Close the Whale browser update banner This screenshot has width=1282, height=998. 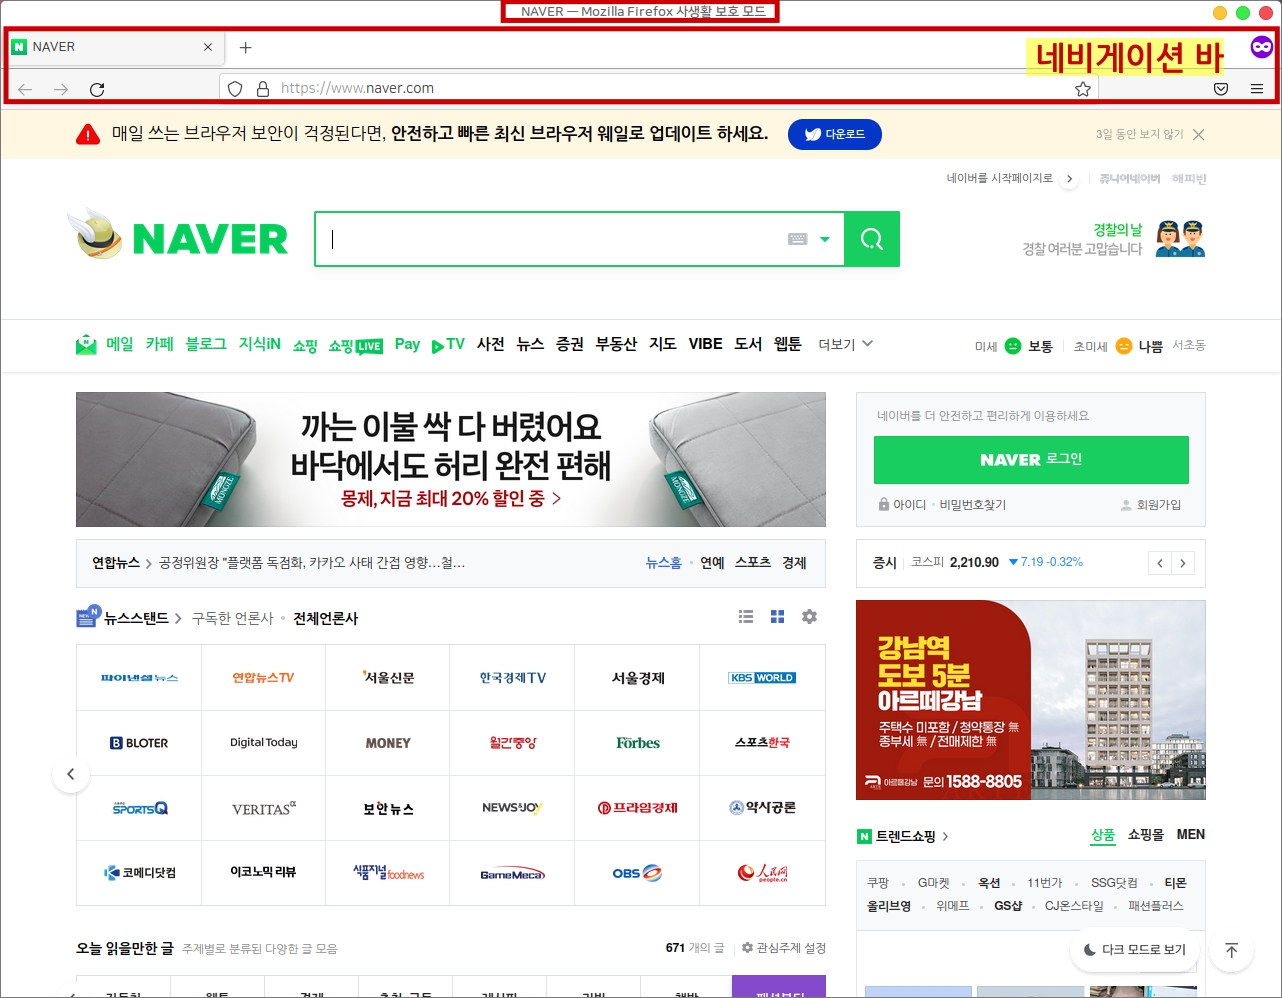pyautogui.click(x=1198, y=134)
